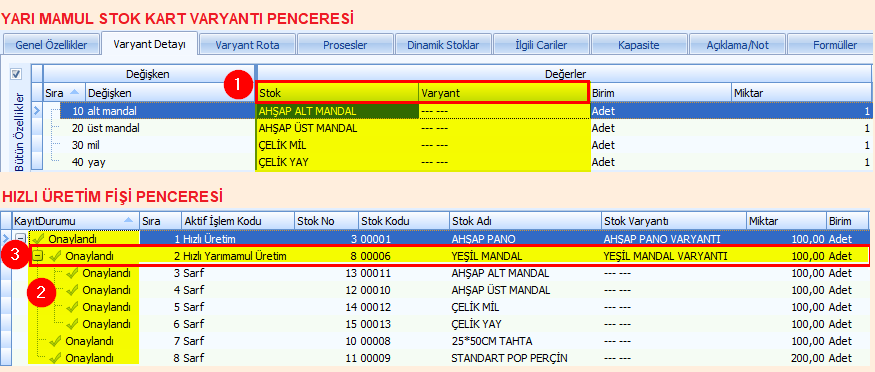This screenshot has height=372, width=875.
Task: Switch to the Prosesler tab
Action: (345, 45)
